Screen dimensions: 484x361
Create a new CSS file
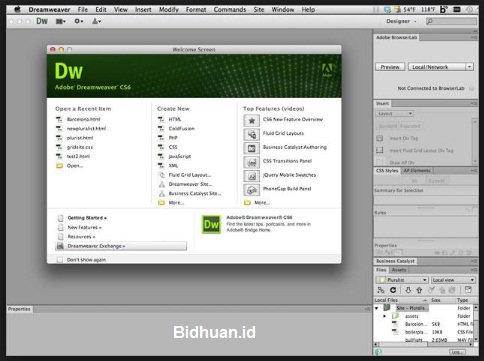pyautogui.click(x=173, y=147)
